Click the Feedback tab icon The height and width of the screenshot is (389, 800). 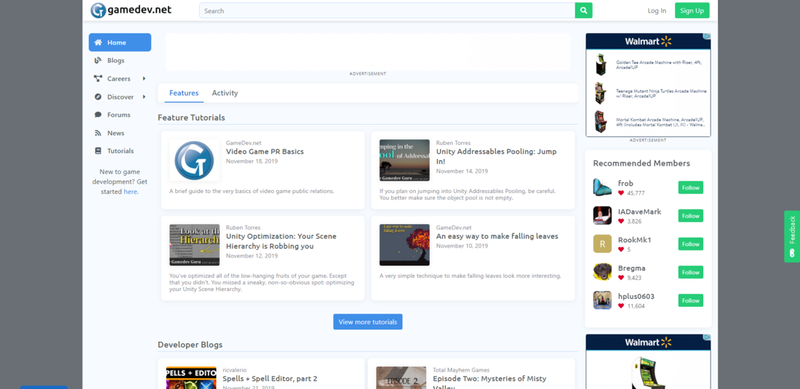[792, 253]
